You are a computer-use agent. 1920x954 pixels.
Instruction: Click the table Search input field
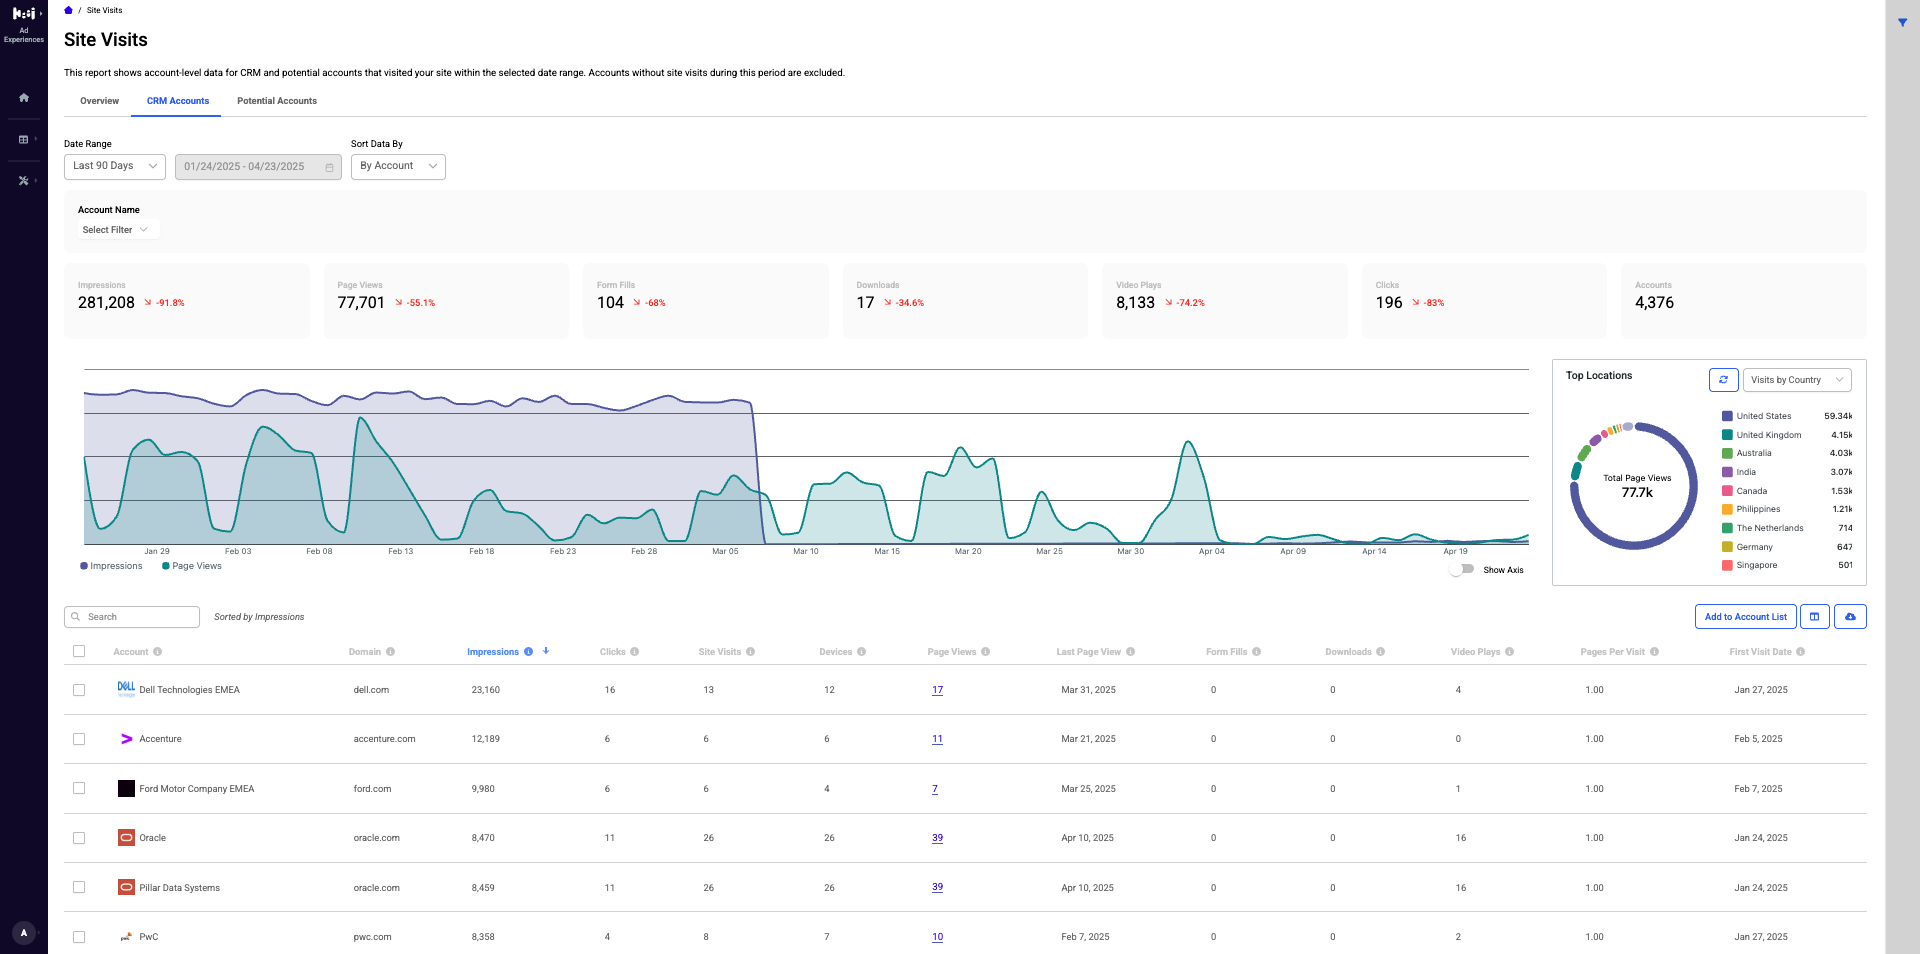[x=132, y=617]
